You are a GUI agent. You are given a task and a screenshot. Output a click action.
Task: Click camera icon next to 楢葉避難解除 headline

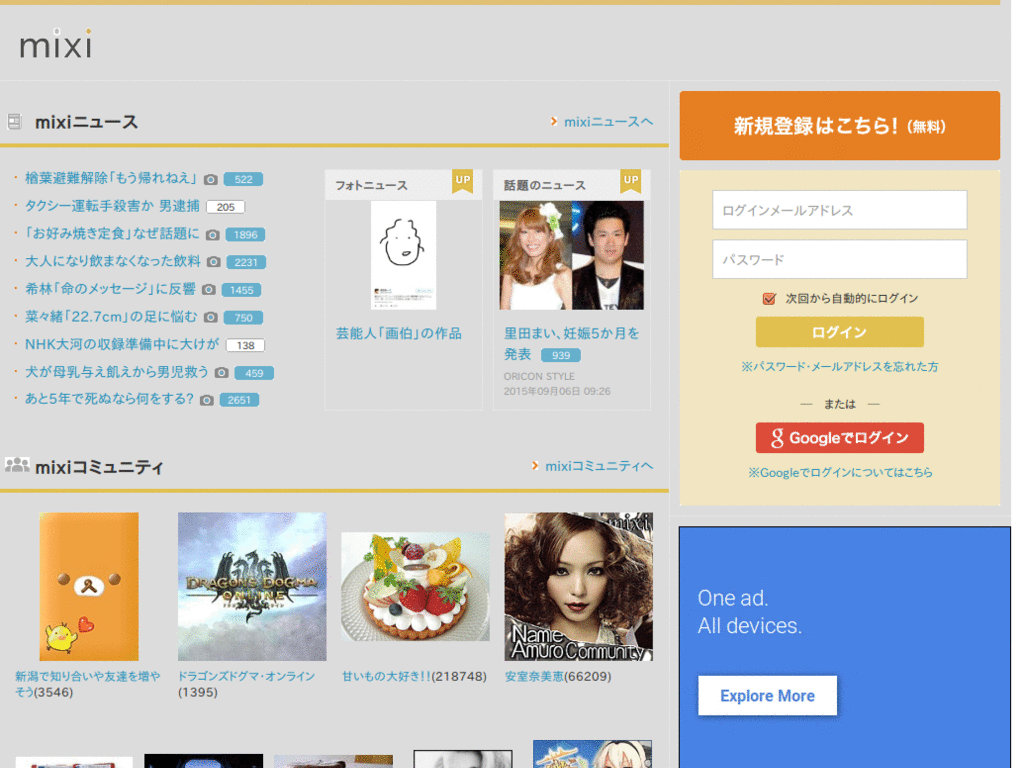tap(210, 179)
